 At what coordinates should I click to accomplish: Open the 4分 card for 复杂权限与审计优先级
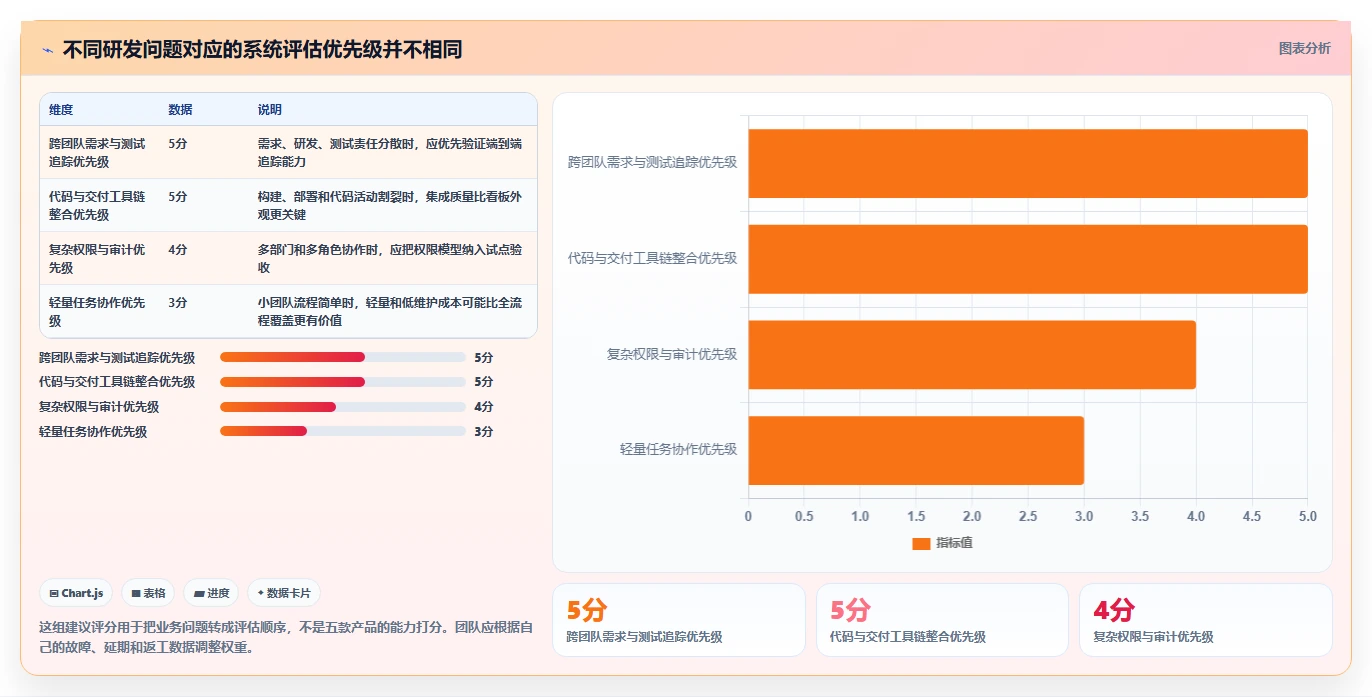(x=1206, y=620)
